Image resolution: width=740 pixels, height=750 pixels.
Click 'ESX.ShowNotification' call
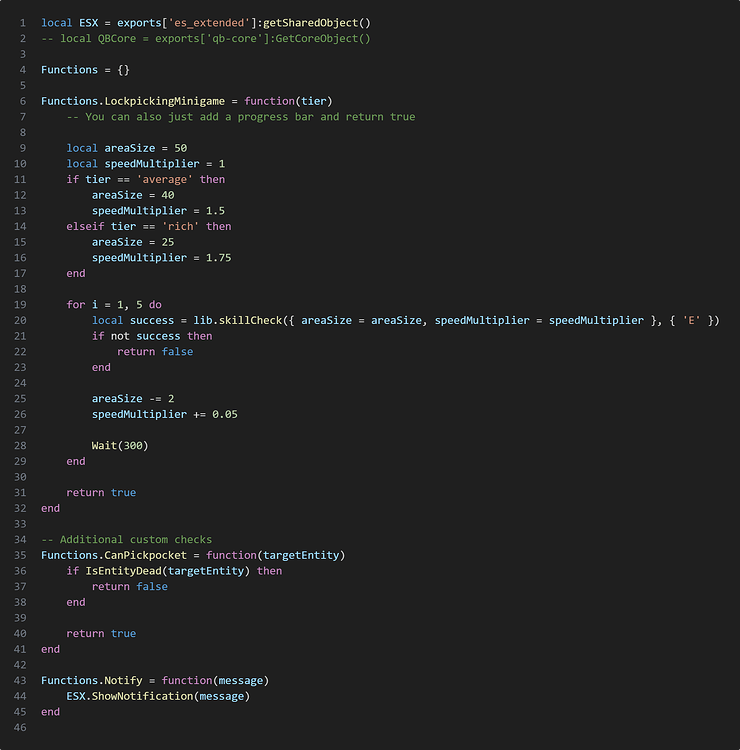(130, 696)
